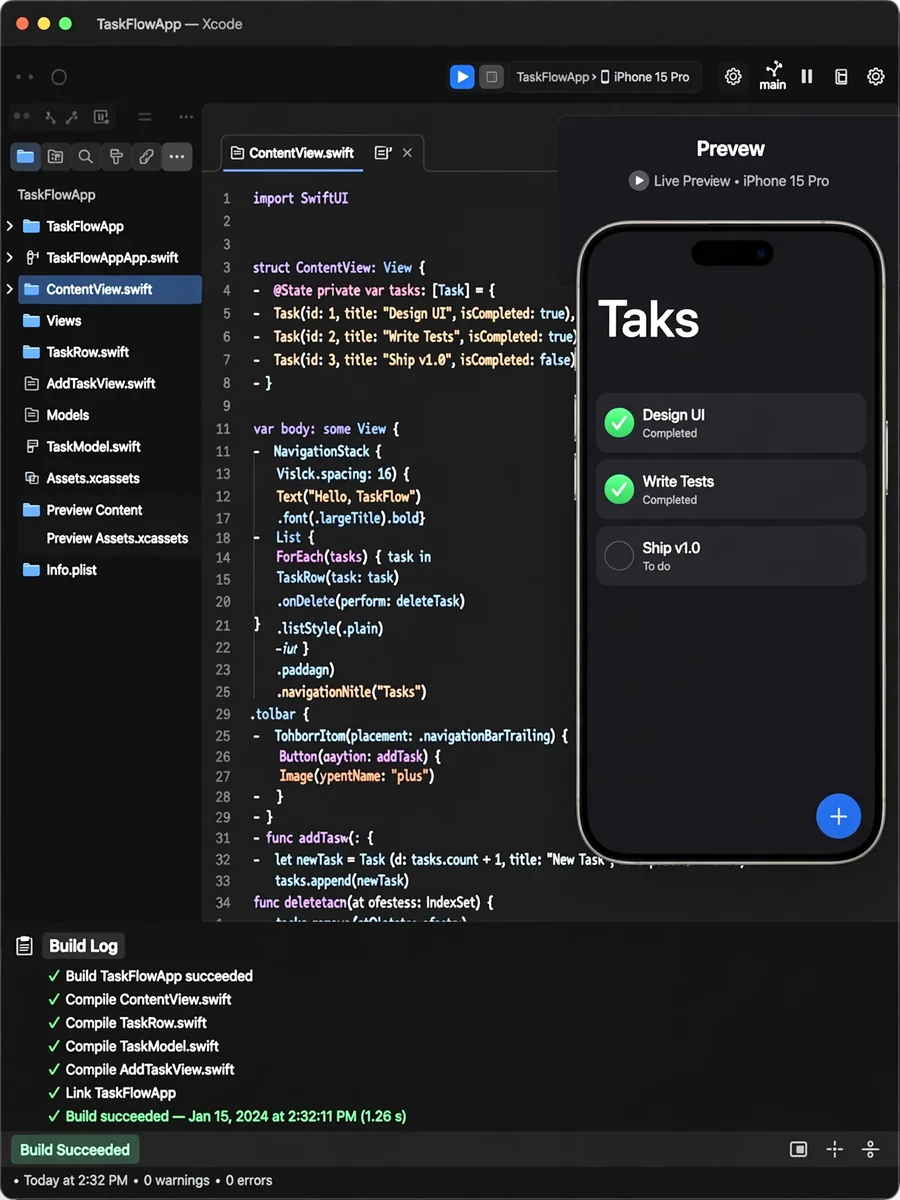Select Assets.xcassets in navigator

(x=93, y=478)
